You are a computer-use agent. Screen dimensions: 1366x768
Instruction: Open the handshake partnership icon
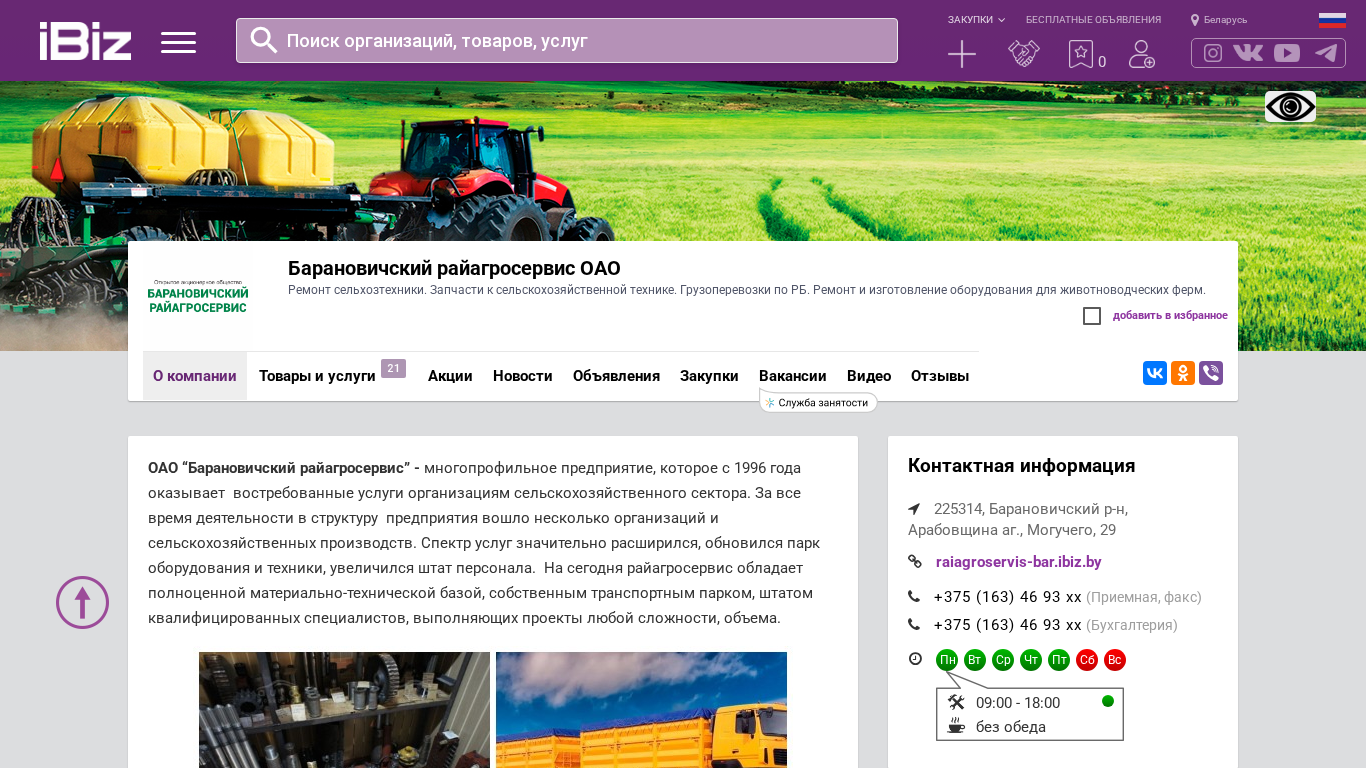point(1024,54)
